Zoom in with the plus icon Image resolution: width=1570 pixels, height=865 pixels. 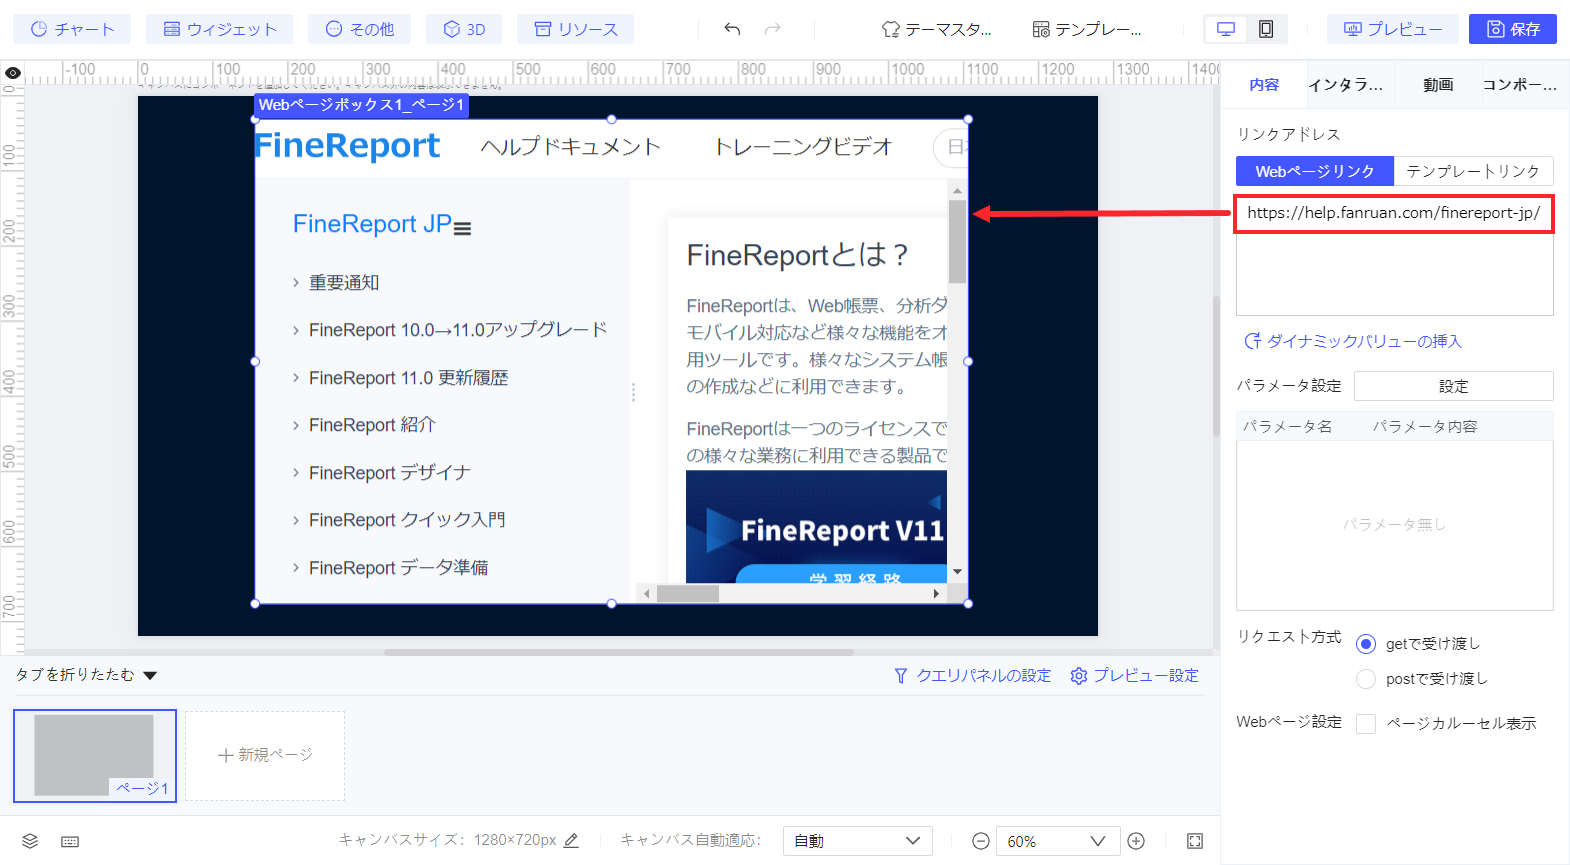click(1136, 841)
